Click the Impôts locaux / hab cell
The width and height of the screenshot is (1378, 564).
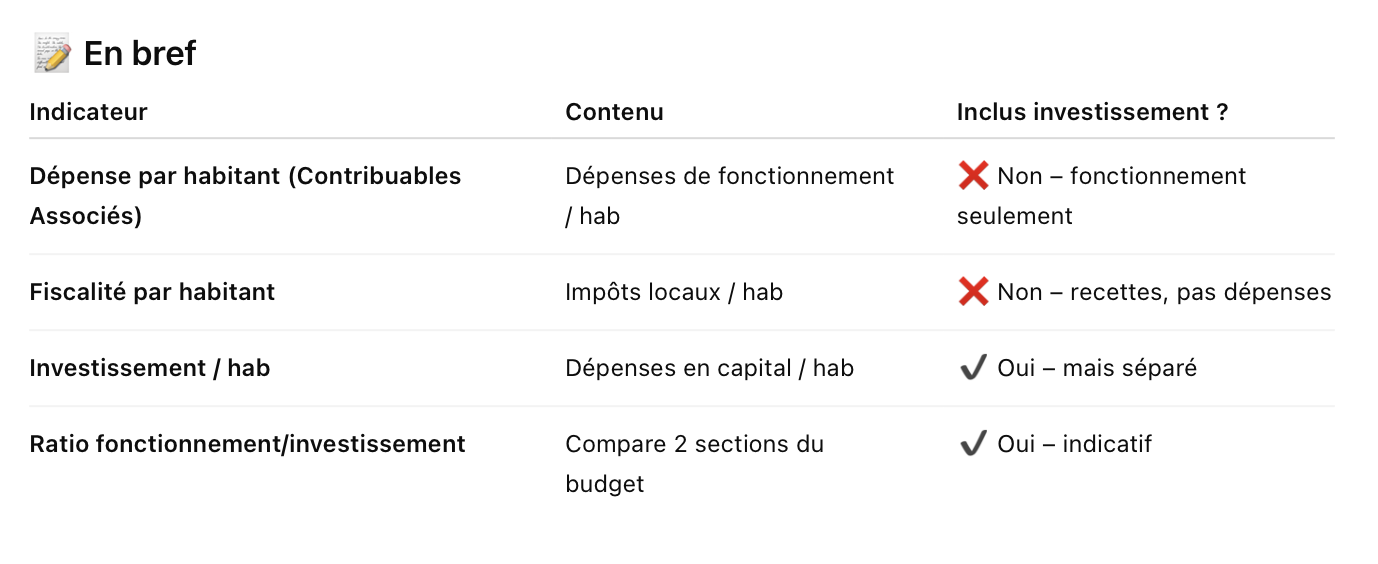[x=673, y=292]
